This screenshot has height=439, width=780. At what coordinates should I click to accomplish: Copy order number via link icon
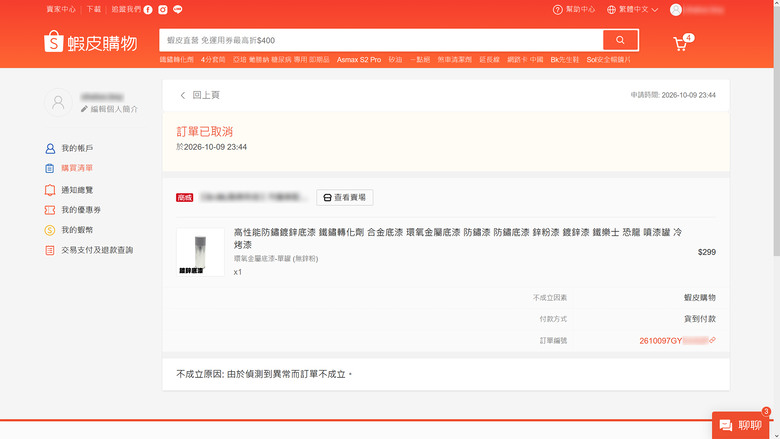pos(712,340)
